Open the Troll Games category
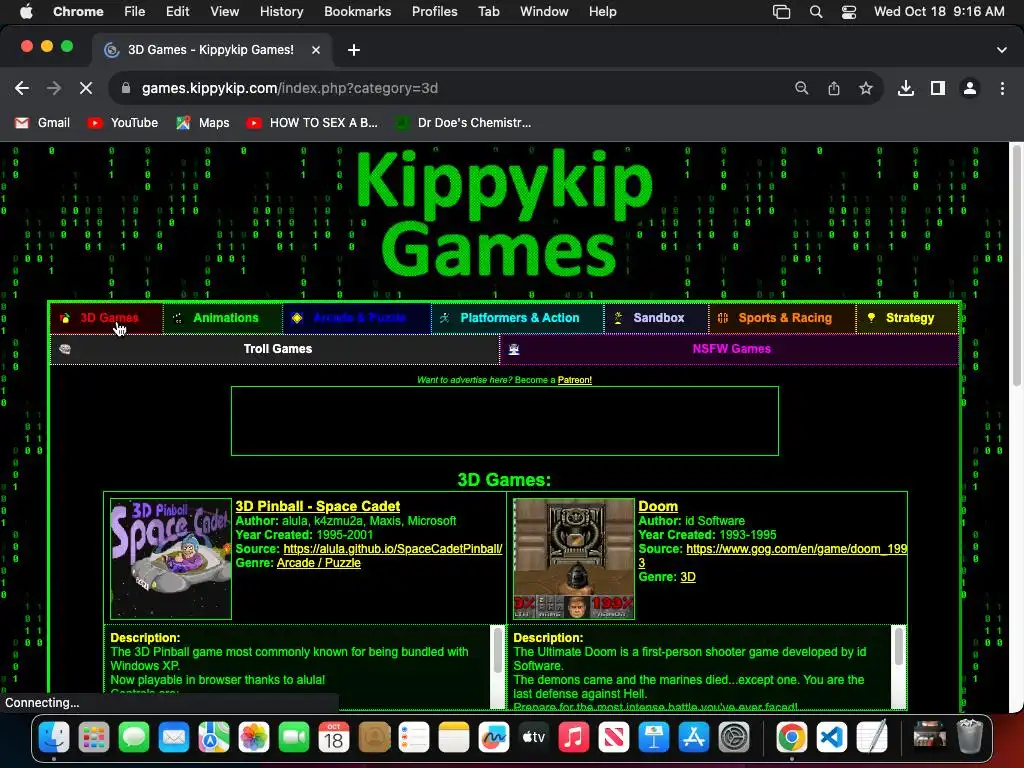The height and width of the screenshot is (768, 1024). 275,349
